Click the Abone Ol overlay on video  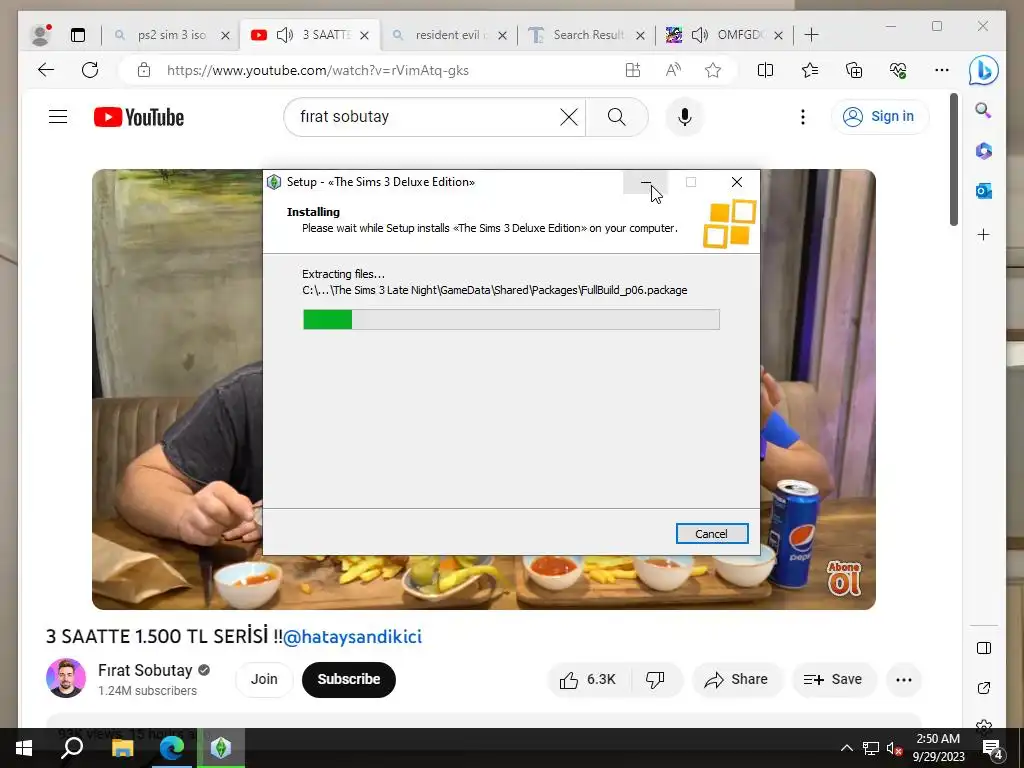click(x=844, y=579)
